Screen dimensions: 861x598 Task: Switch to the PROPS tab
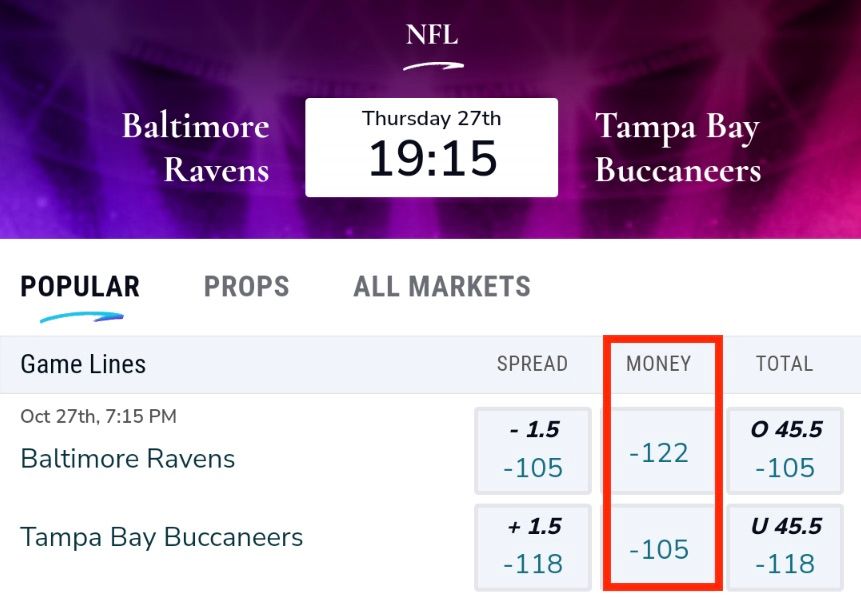pos(246,287)
